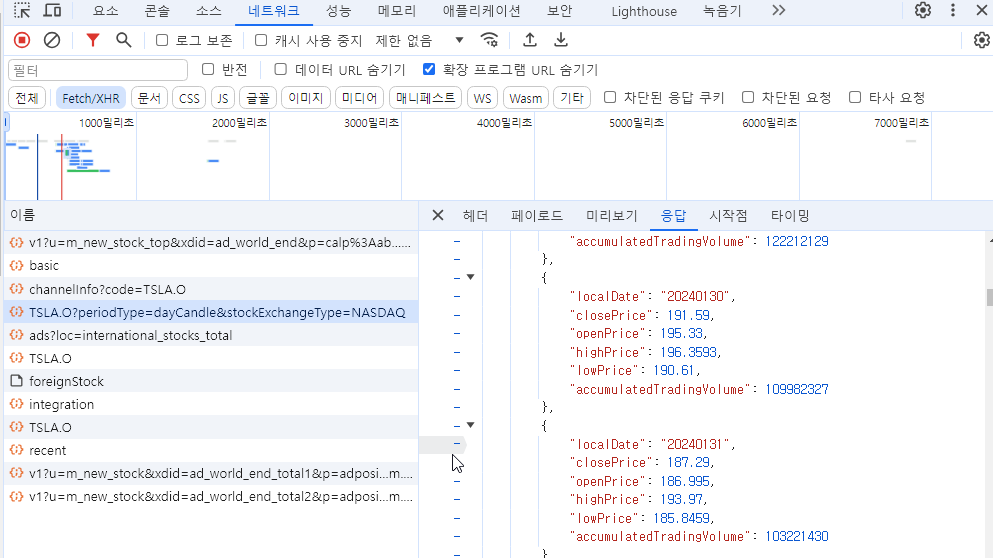Check Blocked response cookies (차단된 응답 쿠키)
Screen dimensions: 993x558
tap(610, 97)
